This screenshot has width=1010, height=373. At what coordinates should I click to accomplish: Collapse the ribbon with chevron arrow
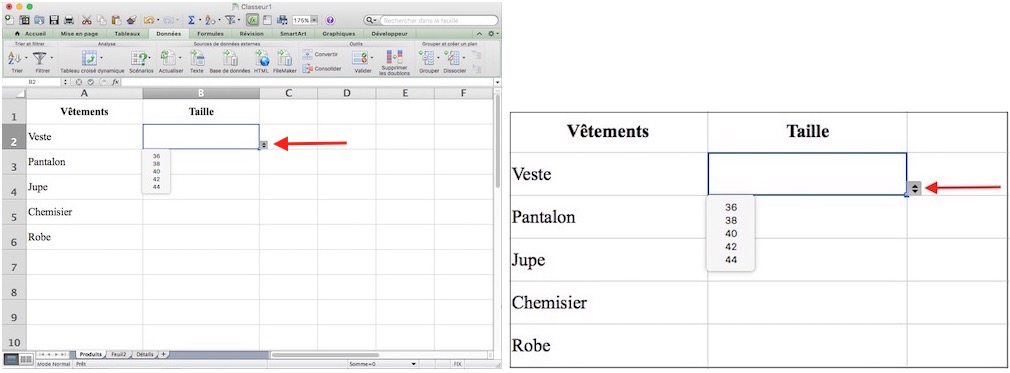point(480,33)
